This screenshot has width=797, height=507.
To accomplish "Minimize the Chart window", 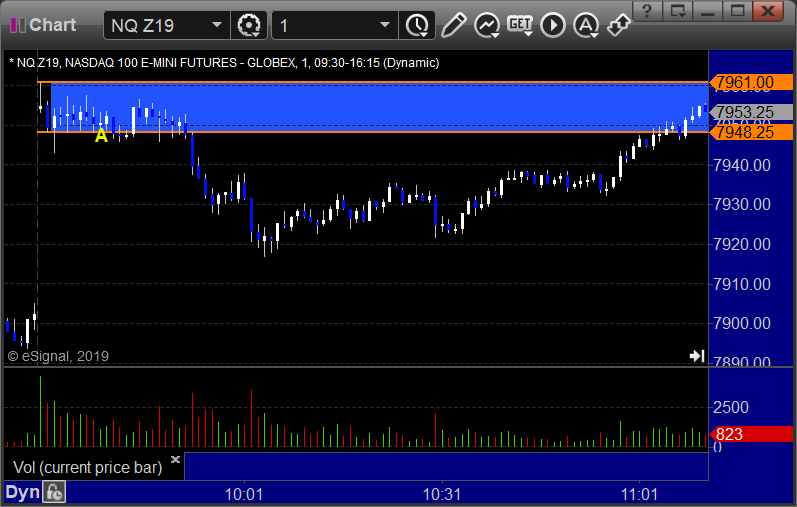I will 708,10.
